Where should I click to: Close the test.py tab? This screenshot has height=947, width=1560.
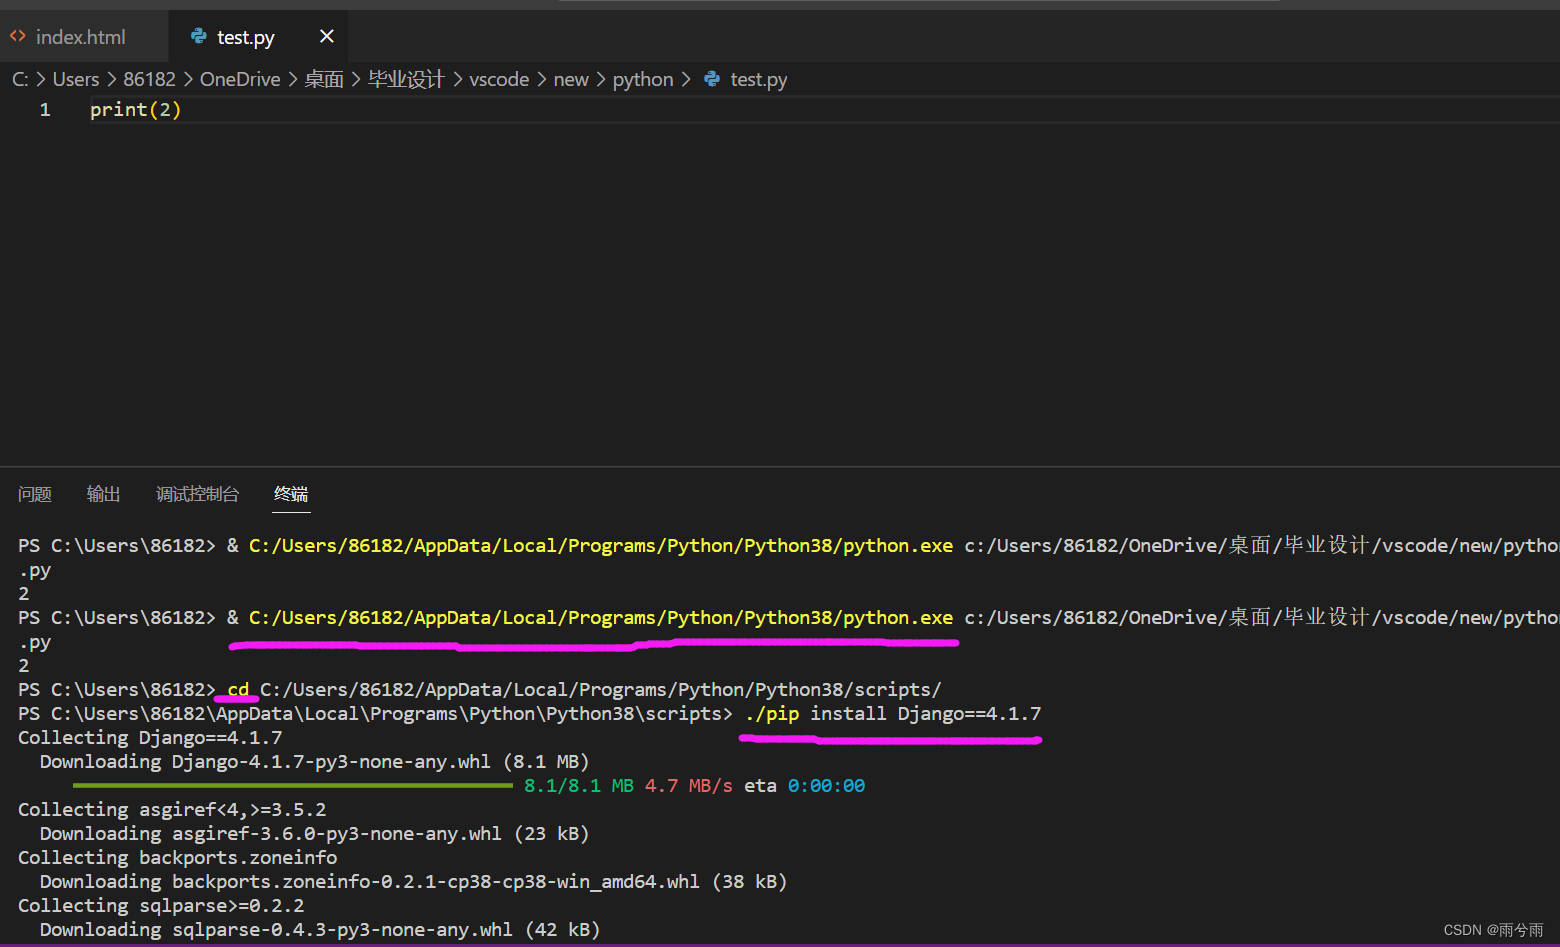(326, 37)
